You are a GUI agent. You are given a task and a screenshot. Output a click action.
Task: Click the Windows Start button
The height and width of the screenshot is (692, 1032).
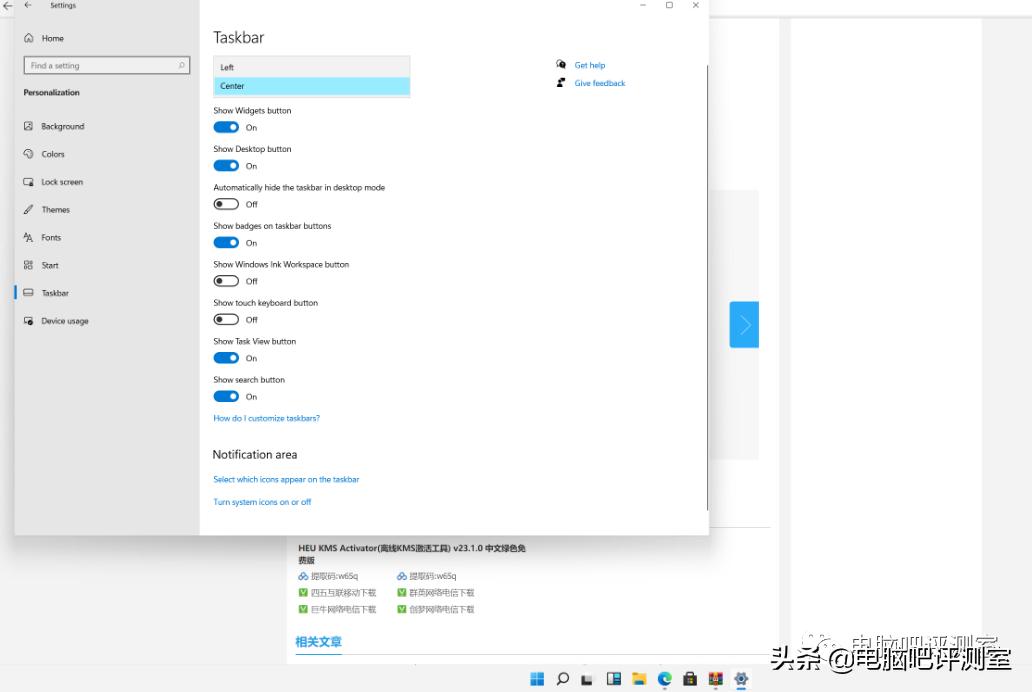tap(537, 678)
